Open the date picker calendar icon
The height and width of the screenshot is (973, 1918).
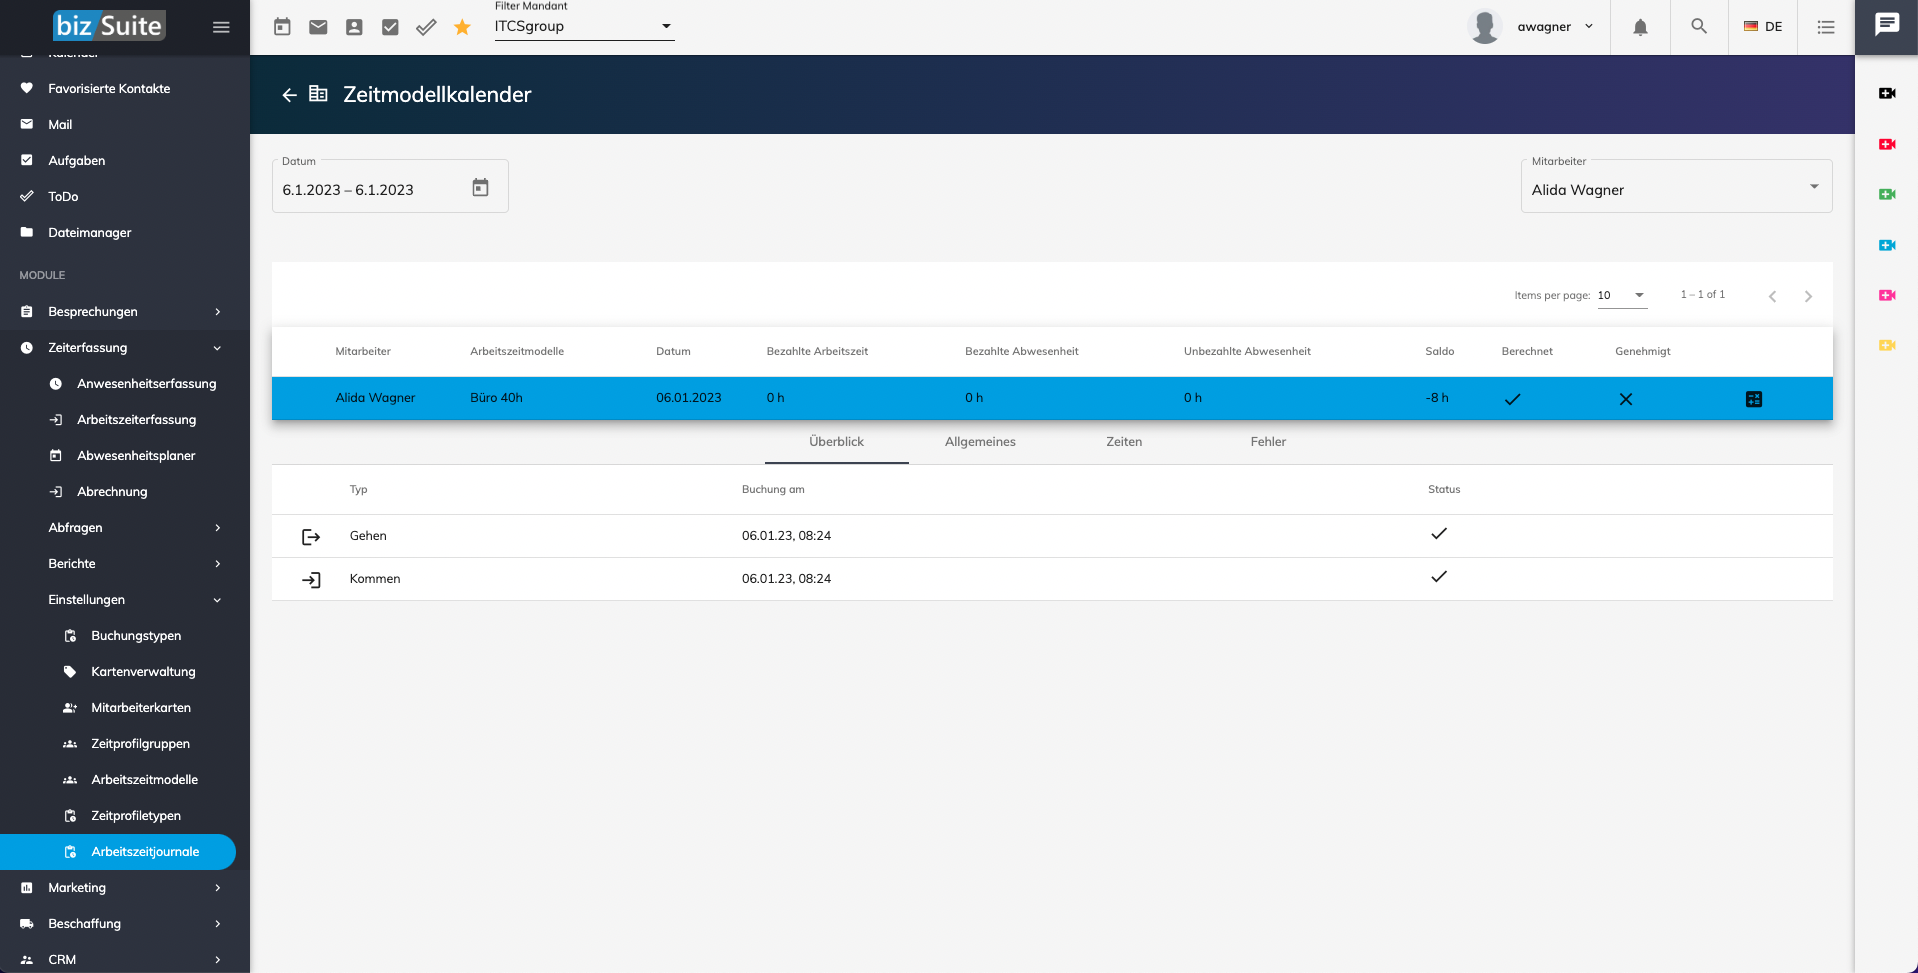click(480, 188)
